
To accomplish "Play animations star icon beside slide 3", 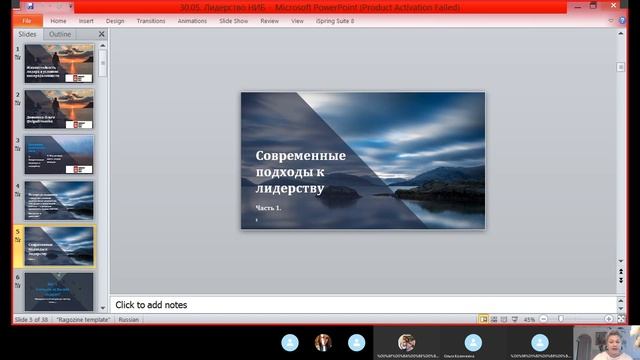I will [18, 149].
